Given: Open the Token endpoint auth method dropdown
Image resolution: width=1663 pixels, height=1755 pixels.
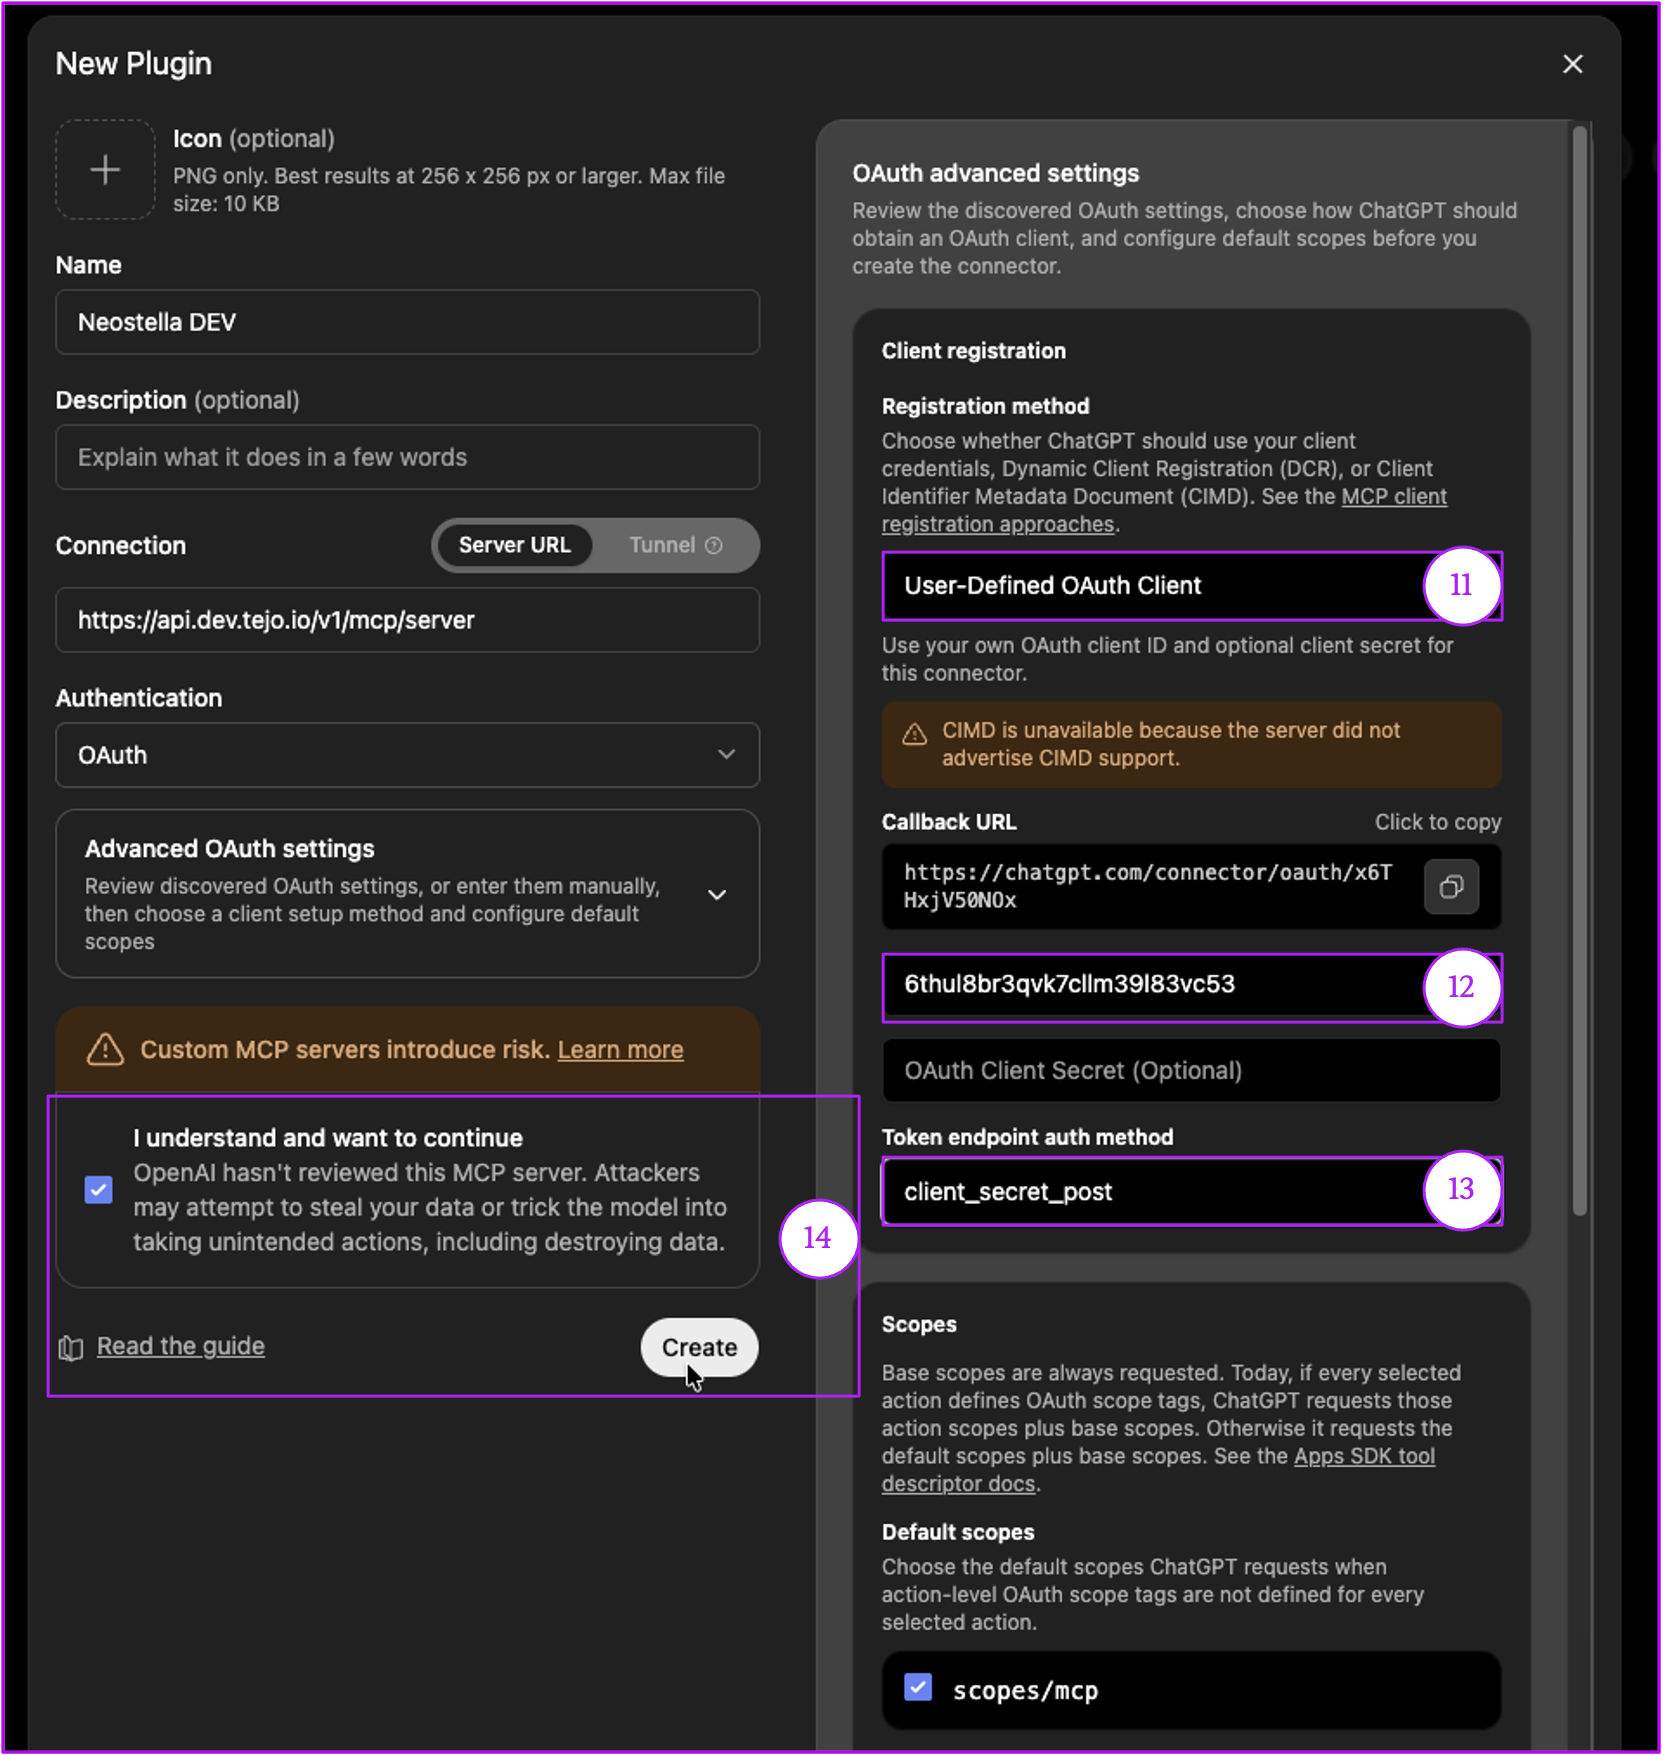Looking at the screenshot, I should [x=1191, y=1191].
